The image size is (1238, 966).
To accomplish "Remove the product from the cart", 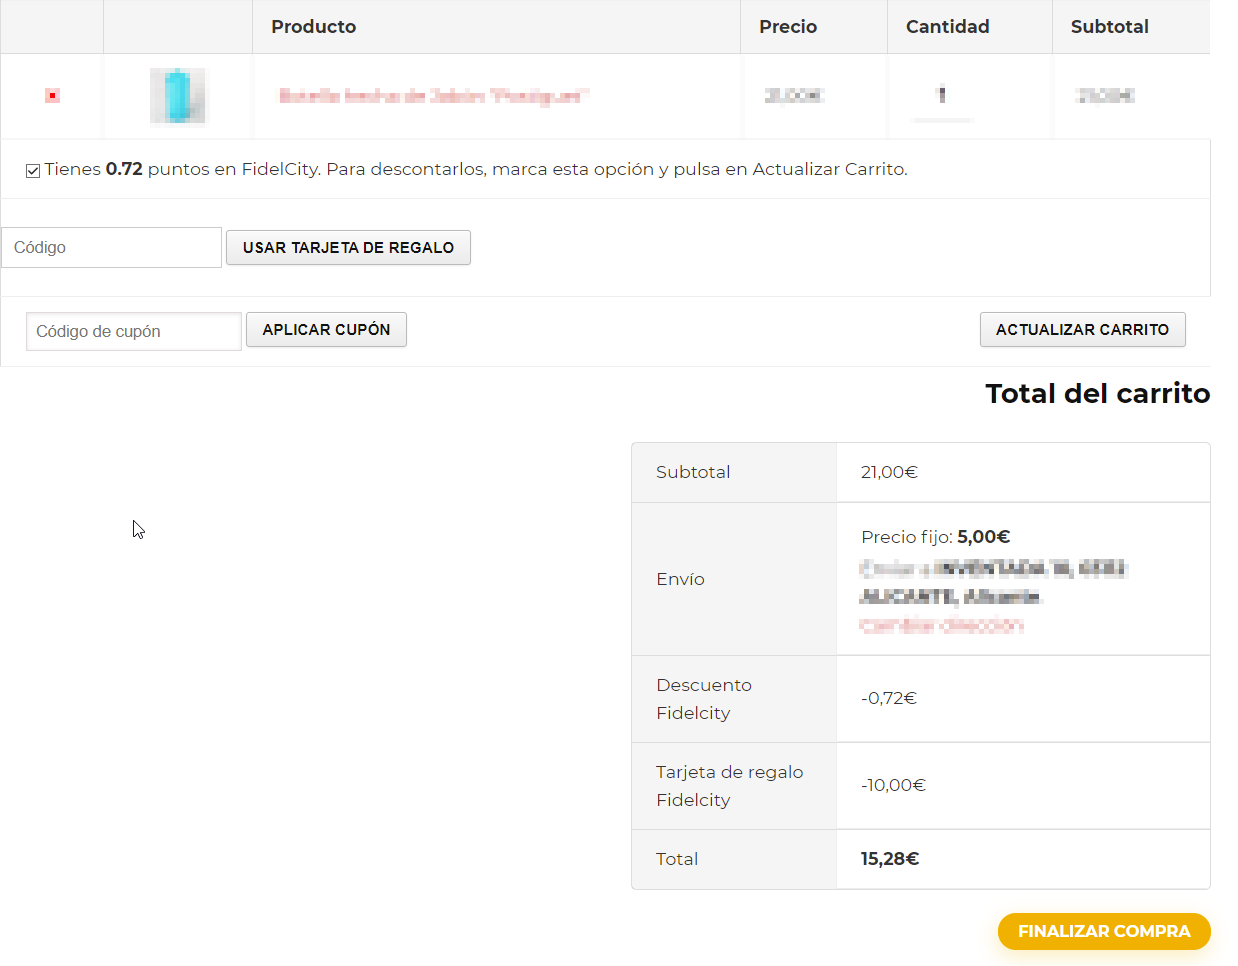I will point(52,96).
